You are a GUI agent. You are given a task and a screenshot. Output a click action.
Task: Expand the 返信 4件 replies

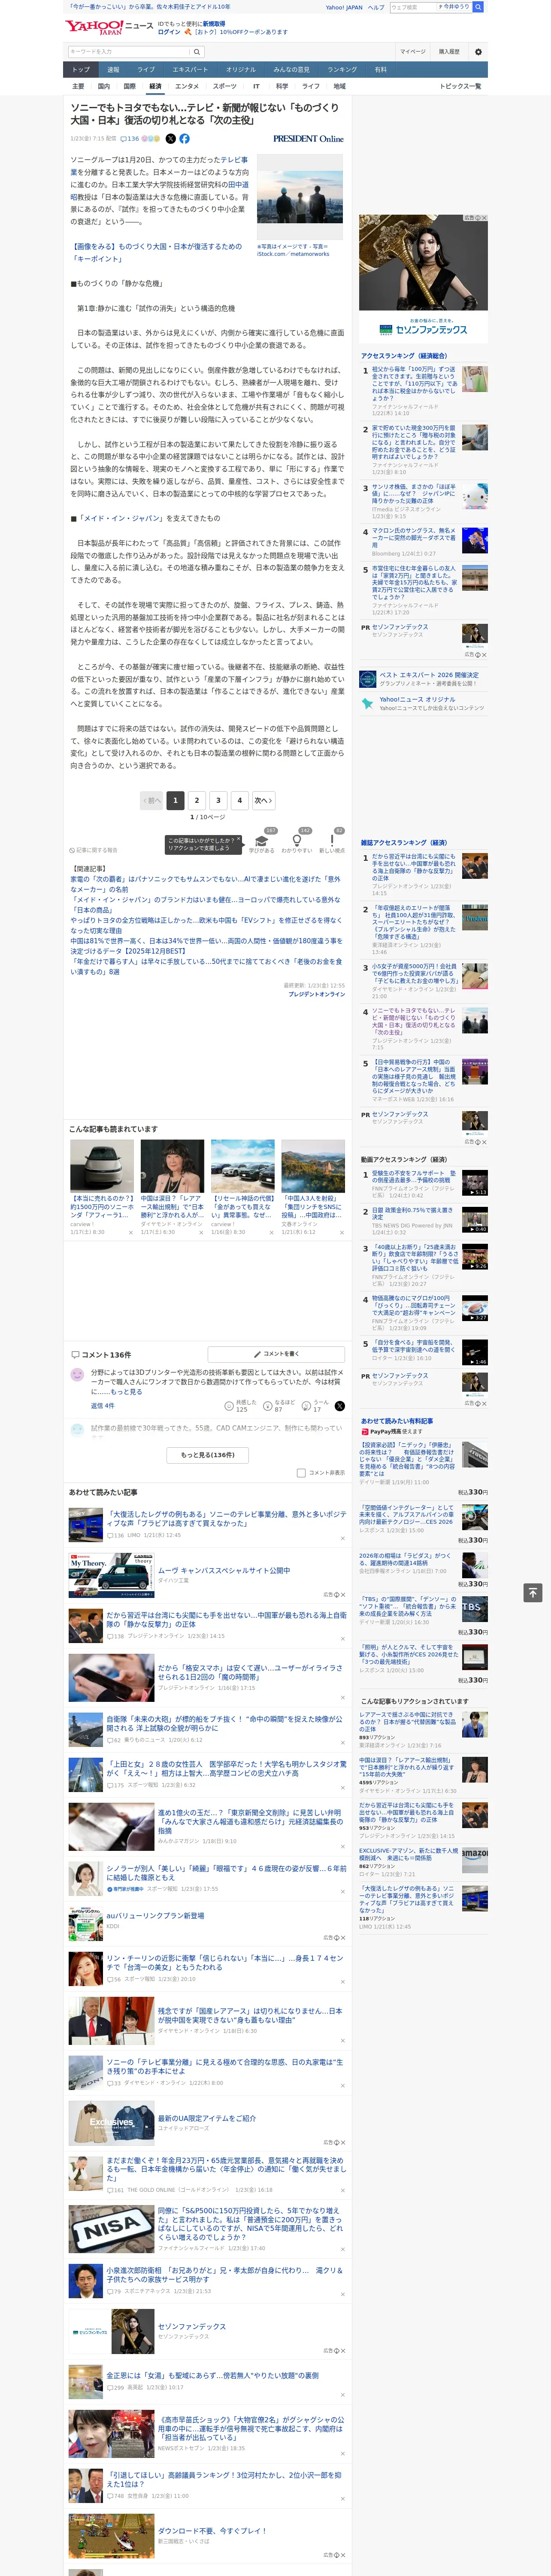pos(102,1406)
